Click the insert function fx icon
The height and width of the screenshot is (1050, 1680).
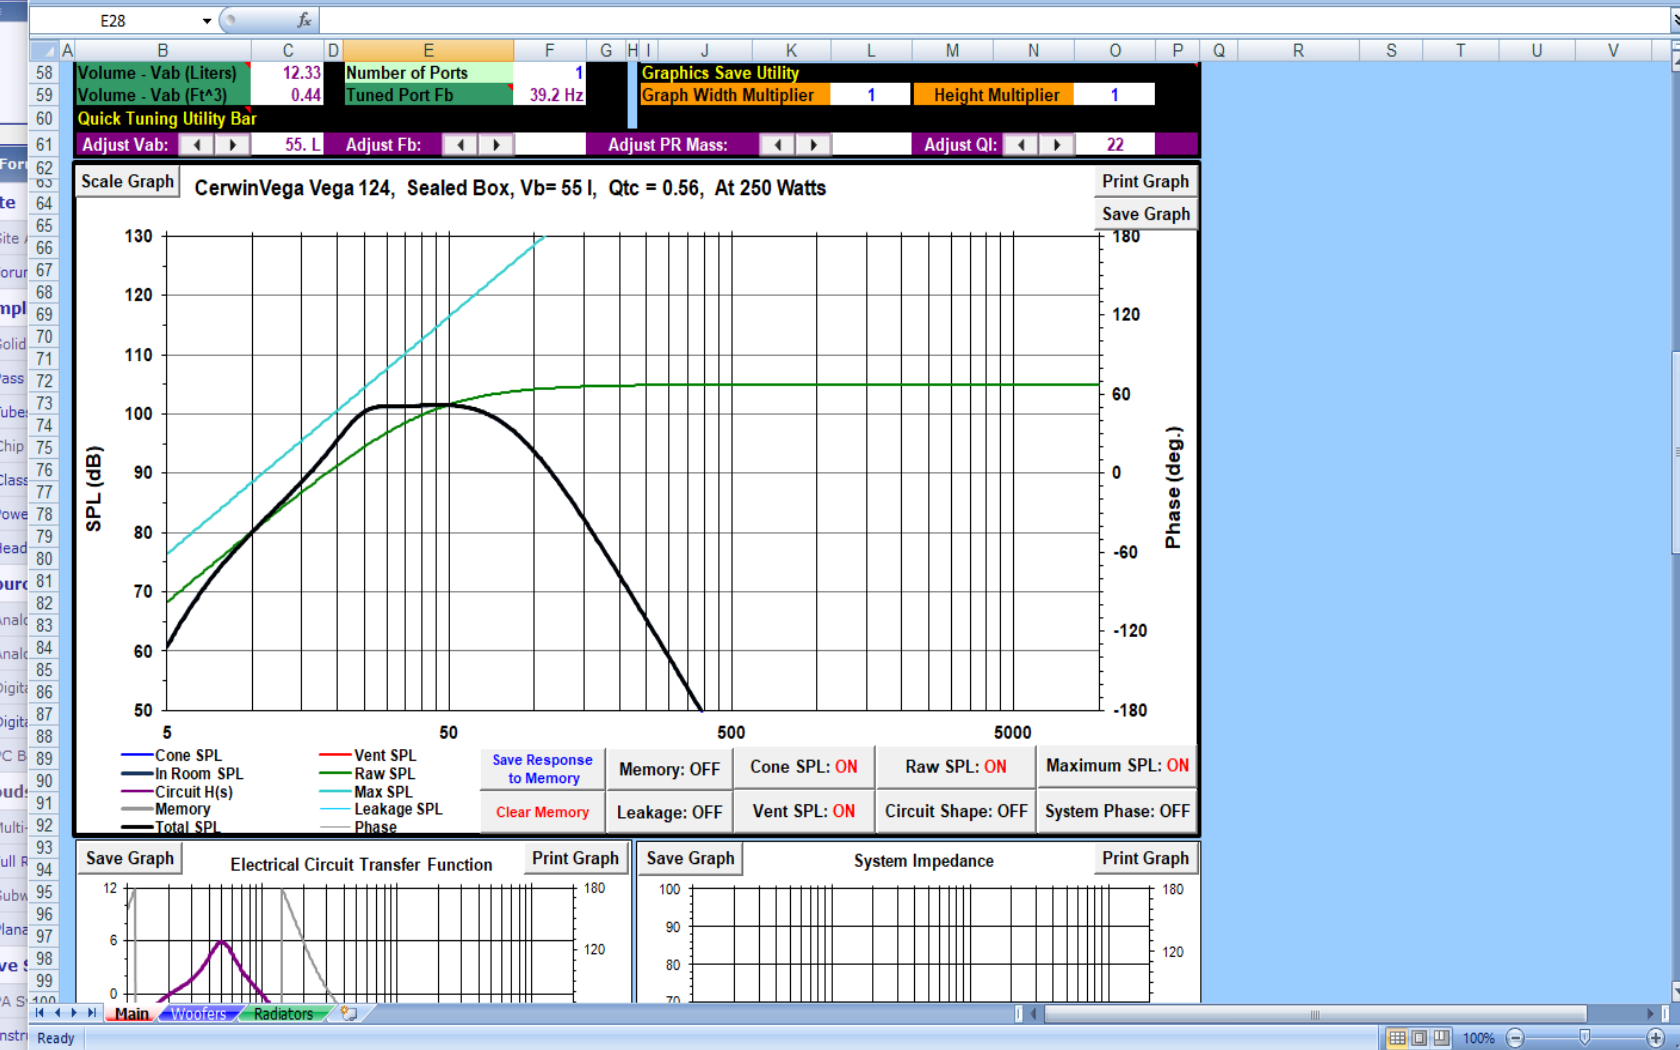(304, 20)
